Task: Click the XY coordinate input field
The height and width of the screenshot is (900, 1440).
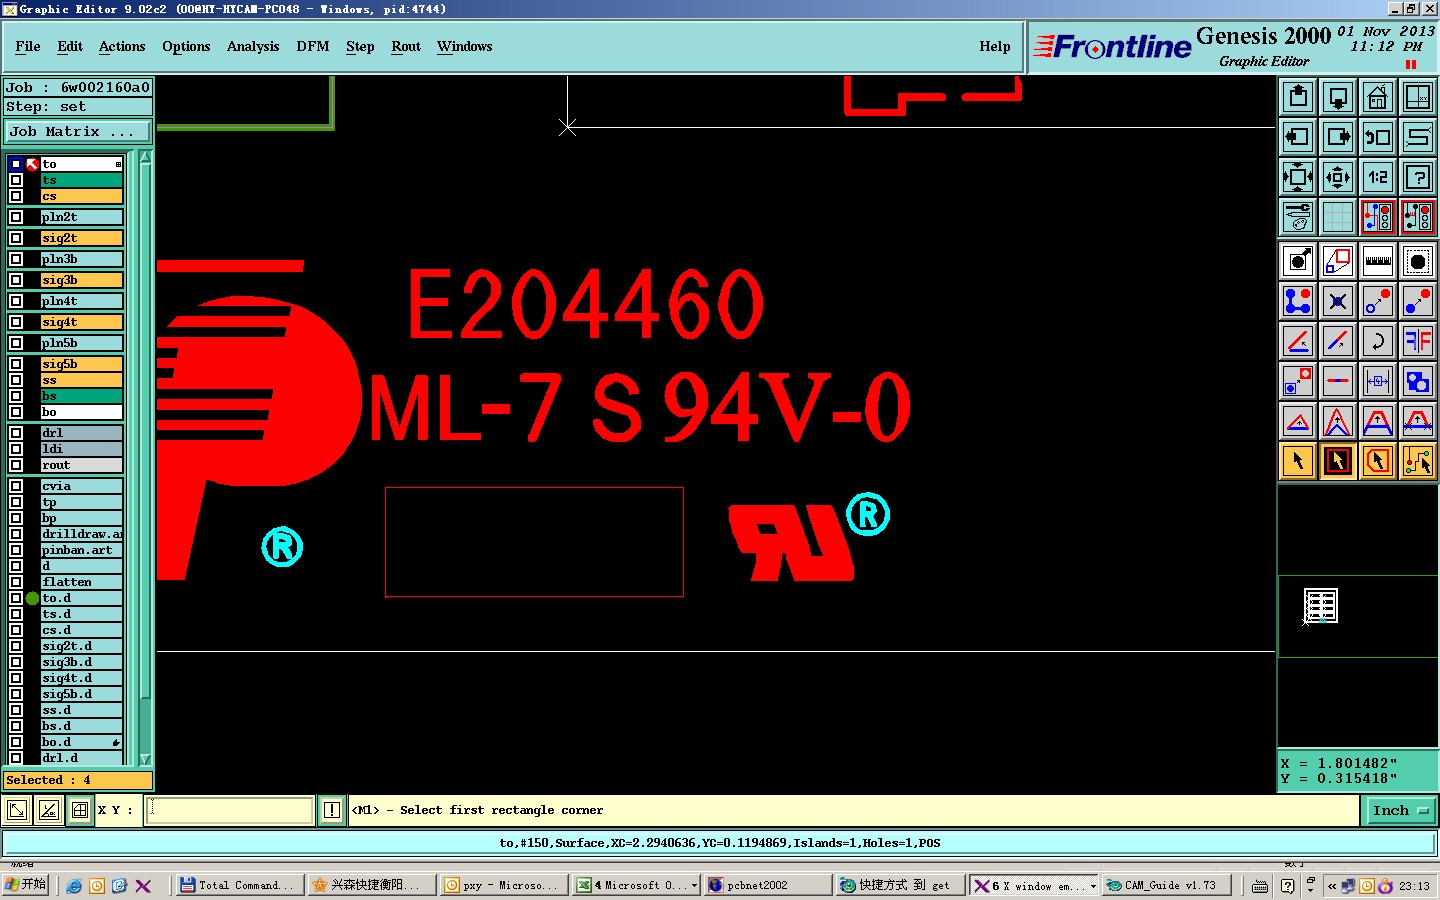Action: coord(231,810)
